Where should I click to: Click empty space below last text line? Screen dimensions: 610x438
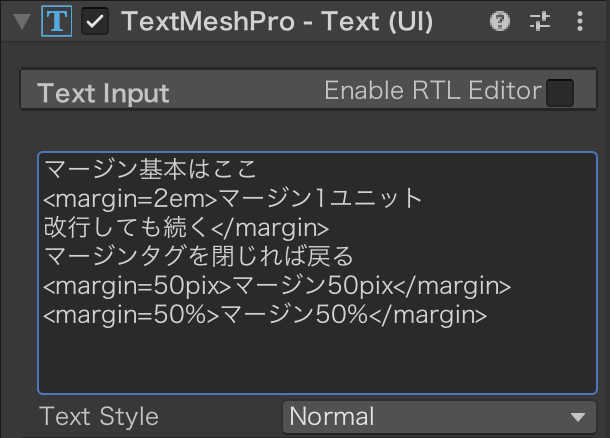pos(317,360)
